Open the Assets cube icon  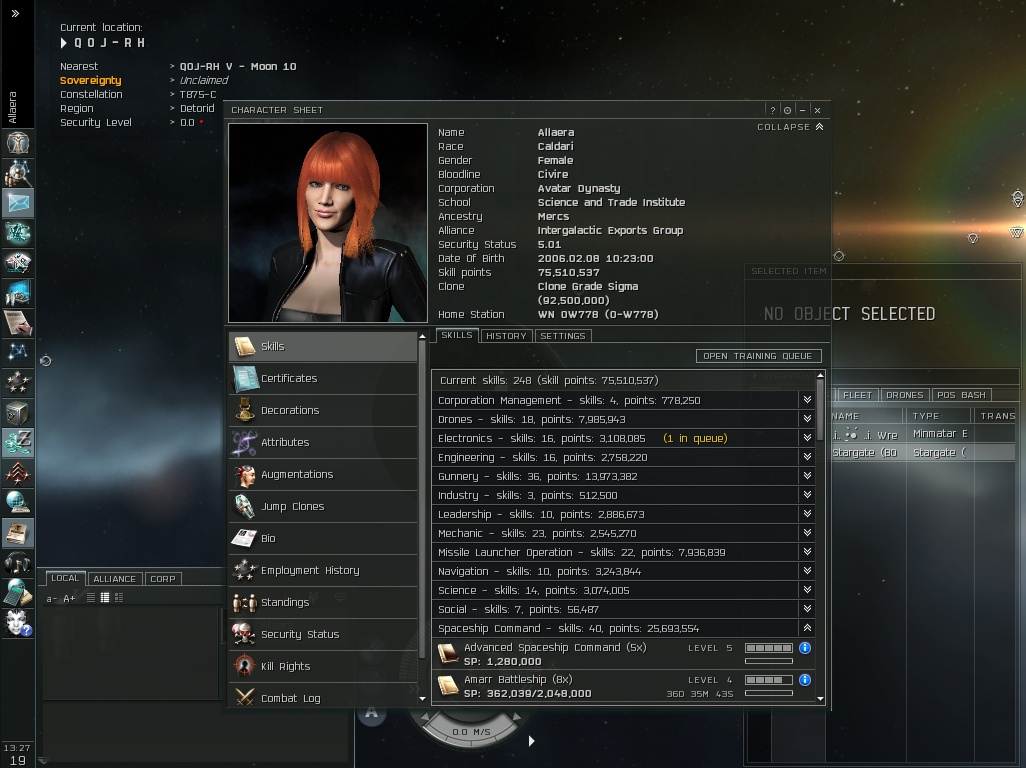18,413
